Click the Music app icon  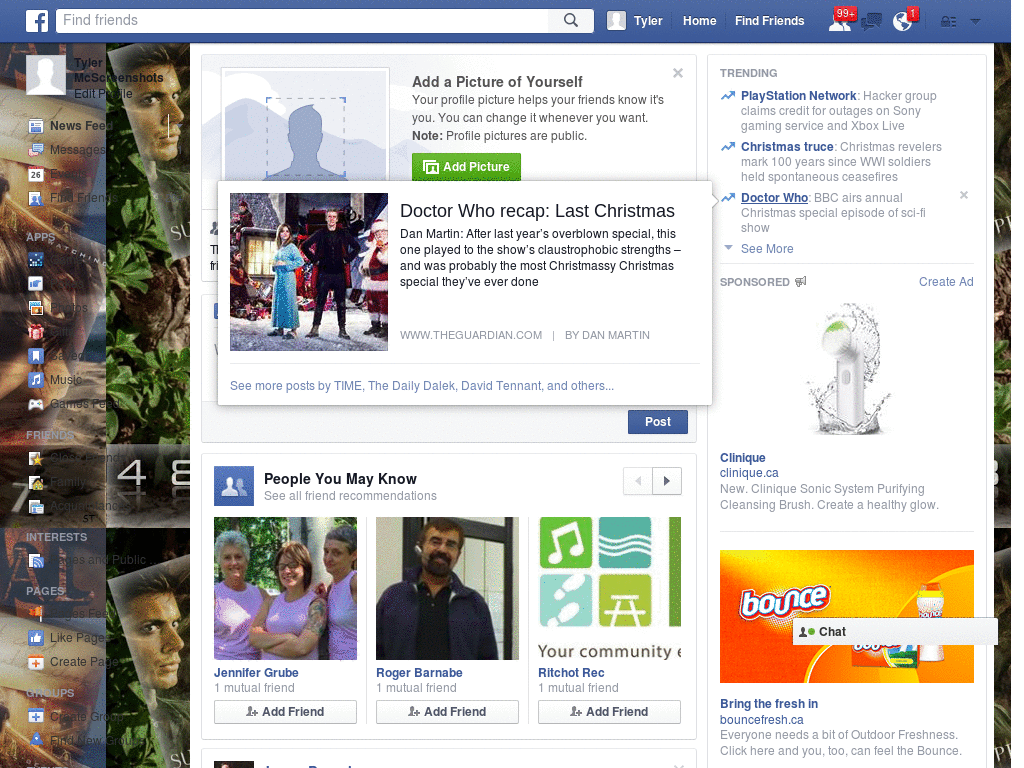pos(36,380)
